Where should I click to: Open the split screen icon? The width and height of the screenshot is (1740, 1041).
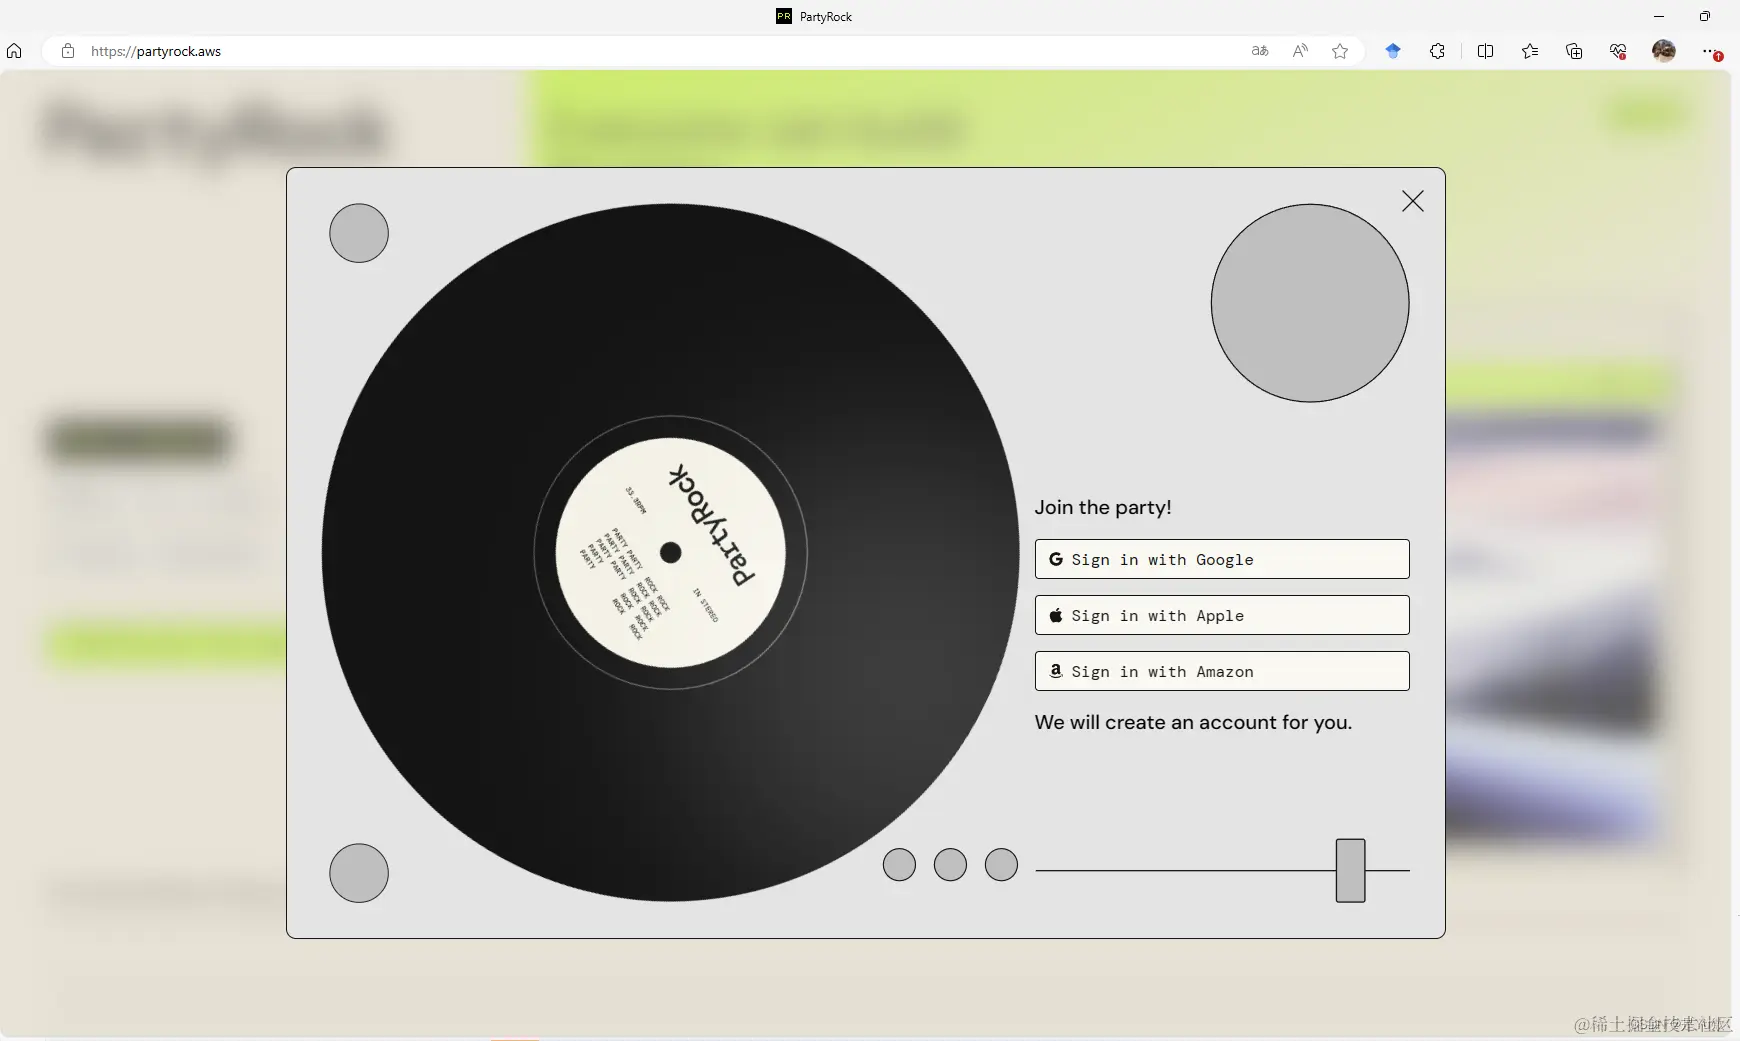[x=1485, y=51]
